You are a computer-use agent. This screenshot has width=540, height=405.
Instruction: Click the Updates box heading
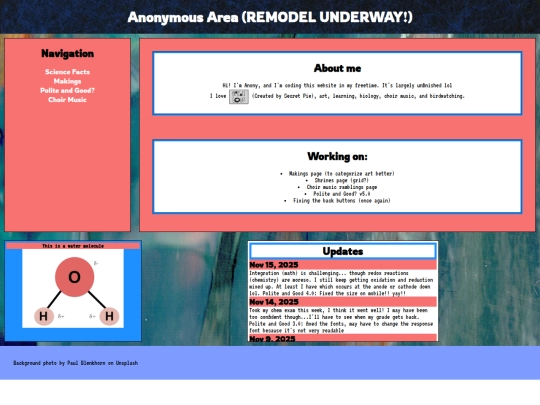pyautogui.click(x=343, y=251)
